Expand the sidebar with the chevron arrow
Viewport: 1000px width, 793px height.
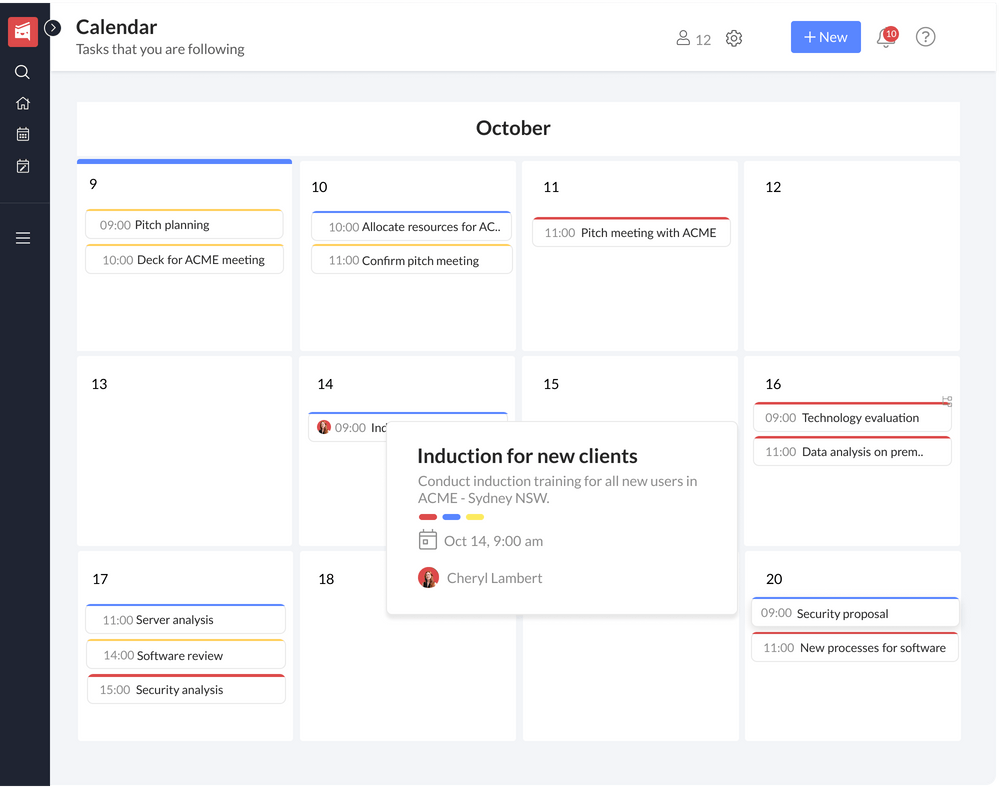click(52, 28)
